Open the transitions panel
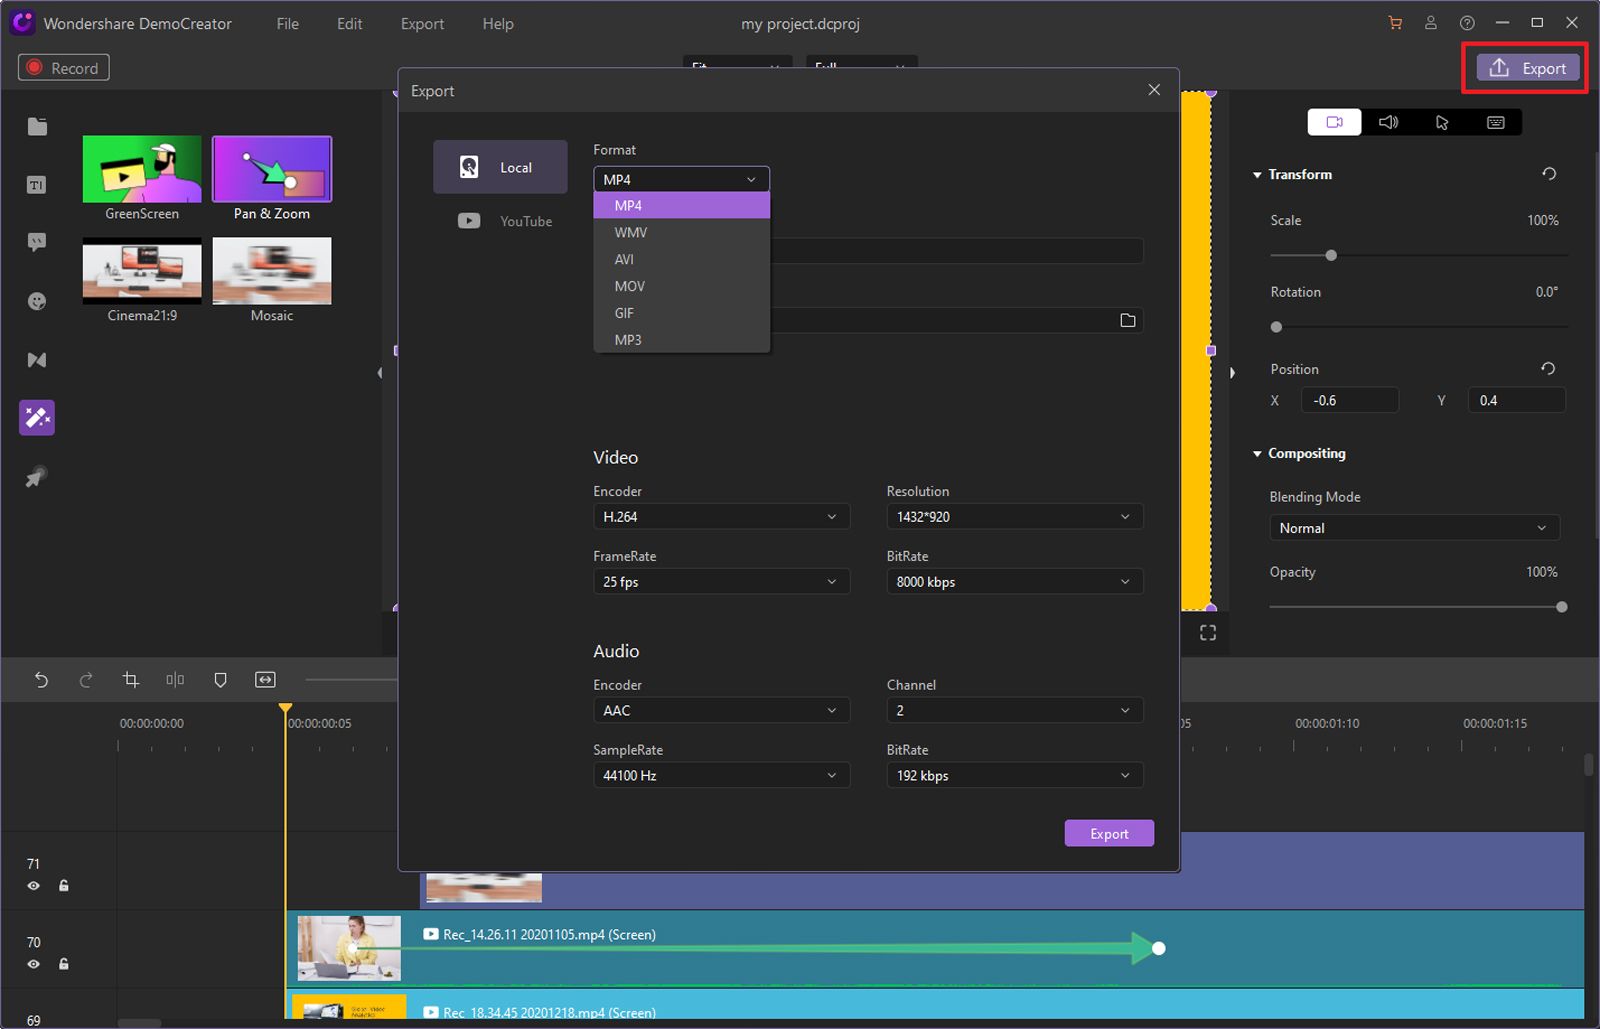The width and height of the screenshot is (1600, 1029). coord(36,359)
